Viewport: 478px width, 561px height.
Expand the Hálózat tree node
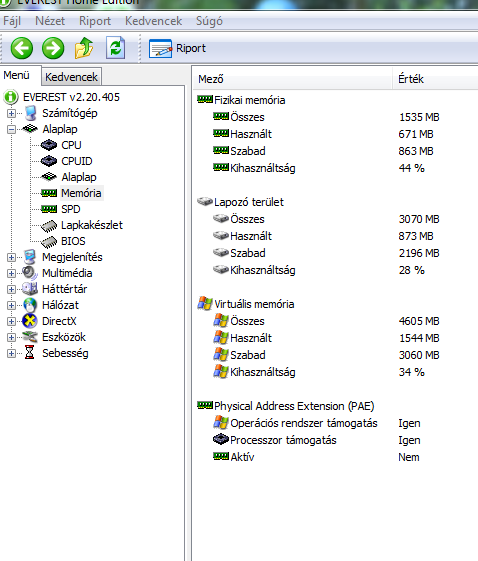11,305
